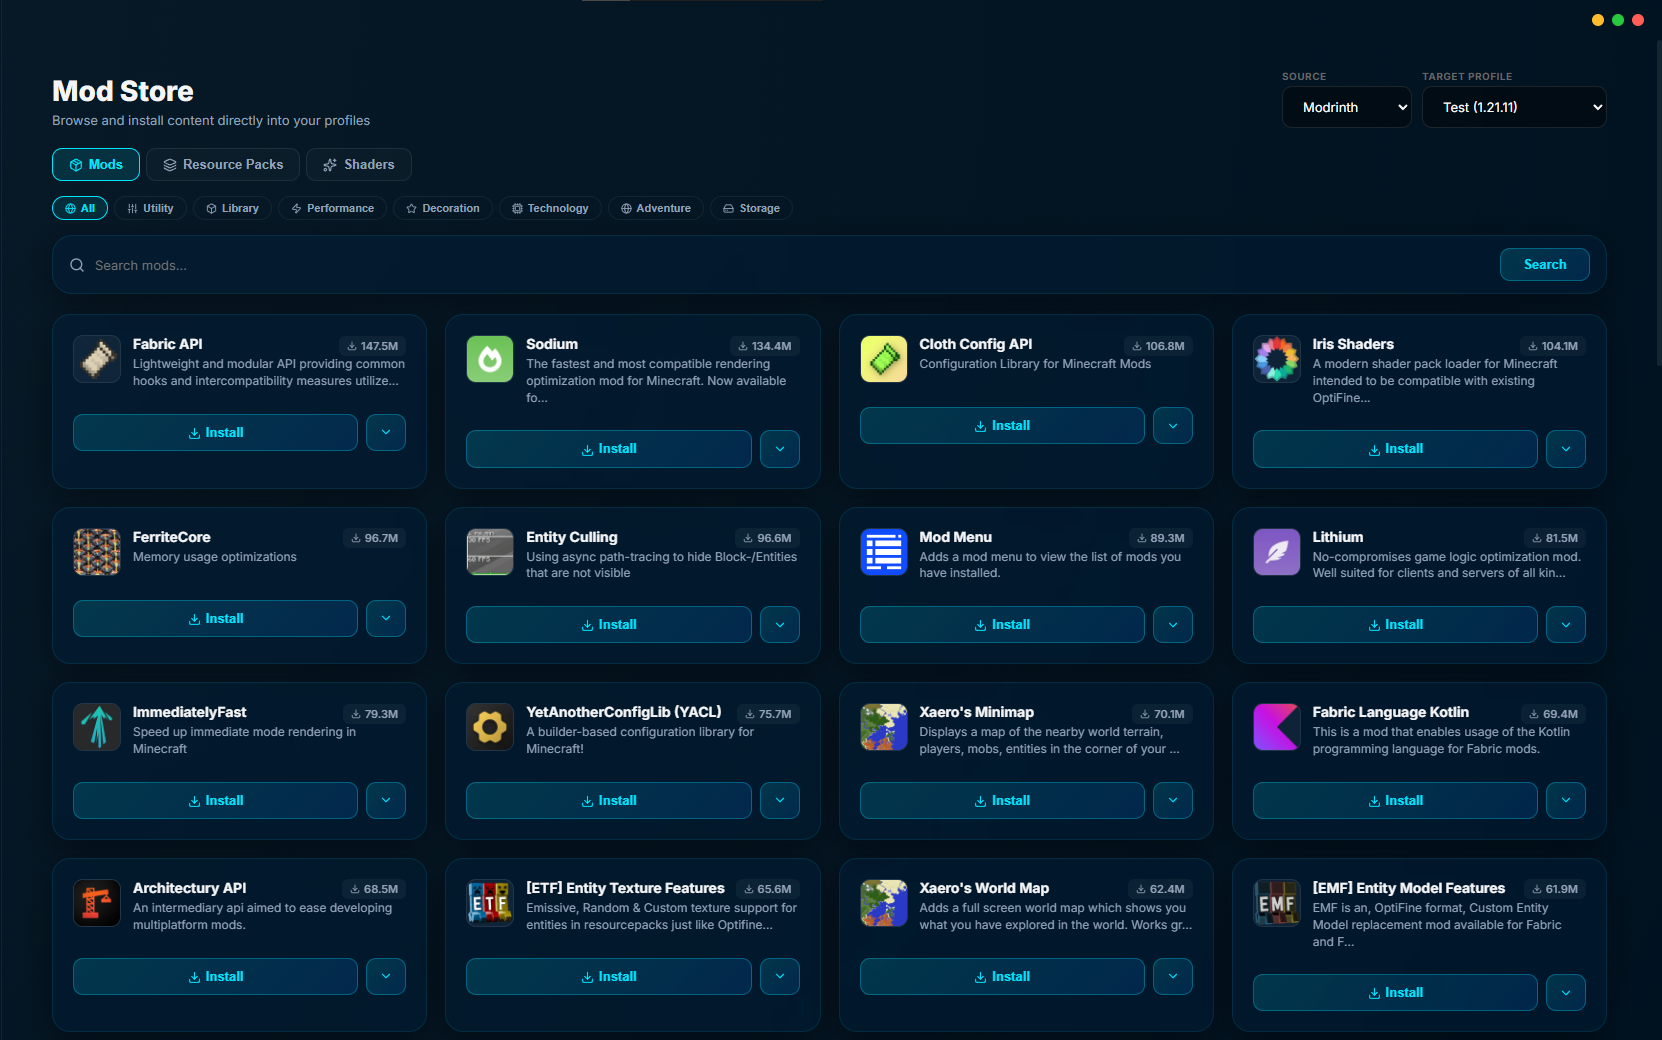Screen dimensions: 1662x1040
Task: Open the Source dropdown showing Modrinth
Action: click(x=1346, y=107)
